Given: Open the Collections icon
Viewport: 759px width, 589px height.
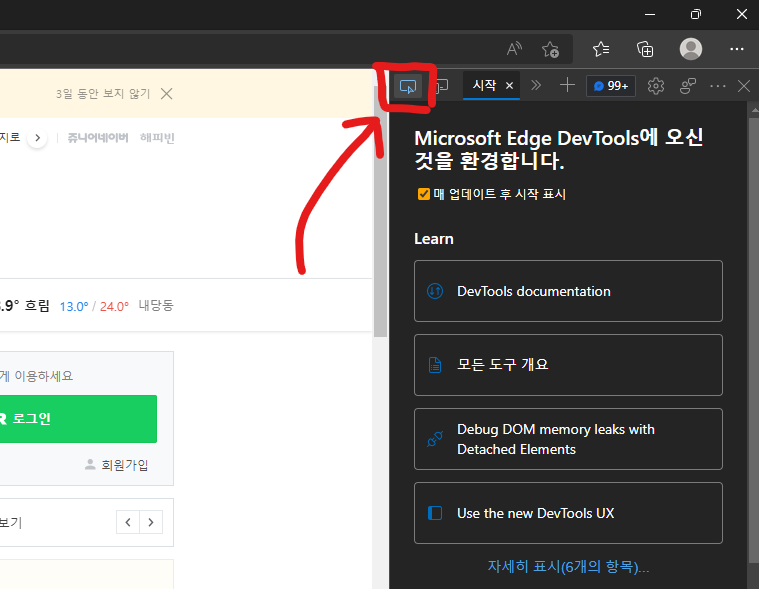Looking at the screenshot, I should 645,49.
